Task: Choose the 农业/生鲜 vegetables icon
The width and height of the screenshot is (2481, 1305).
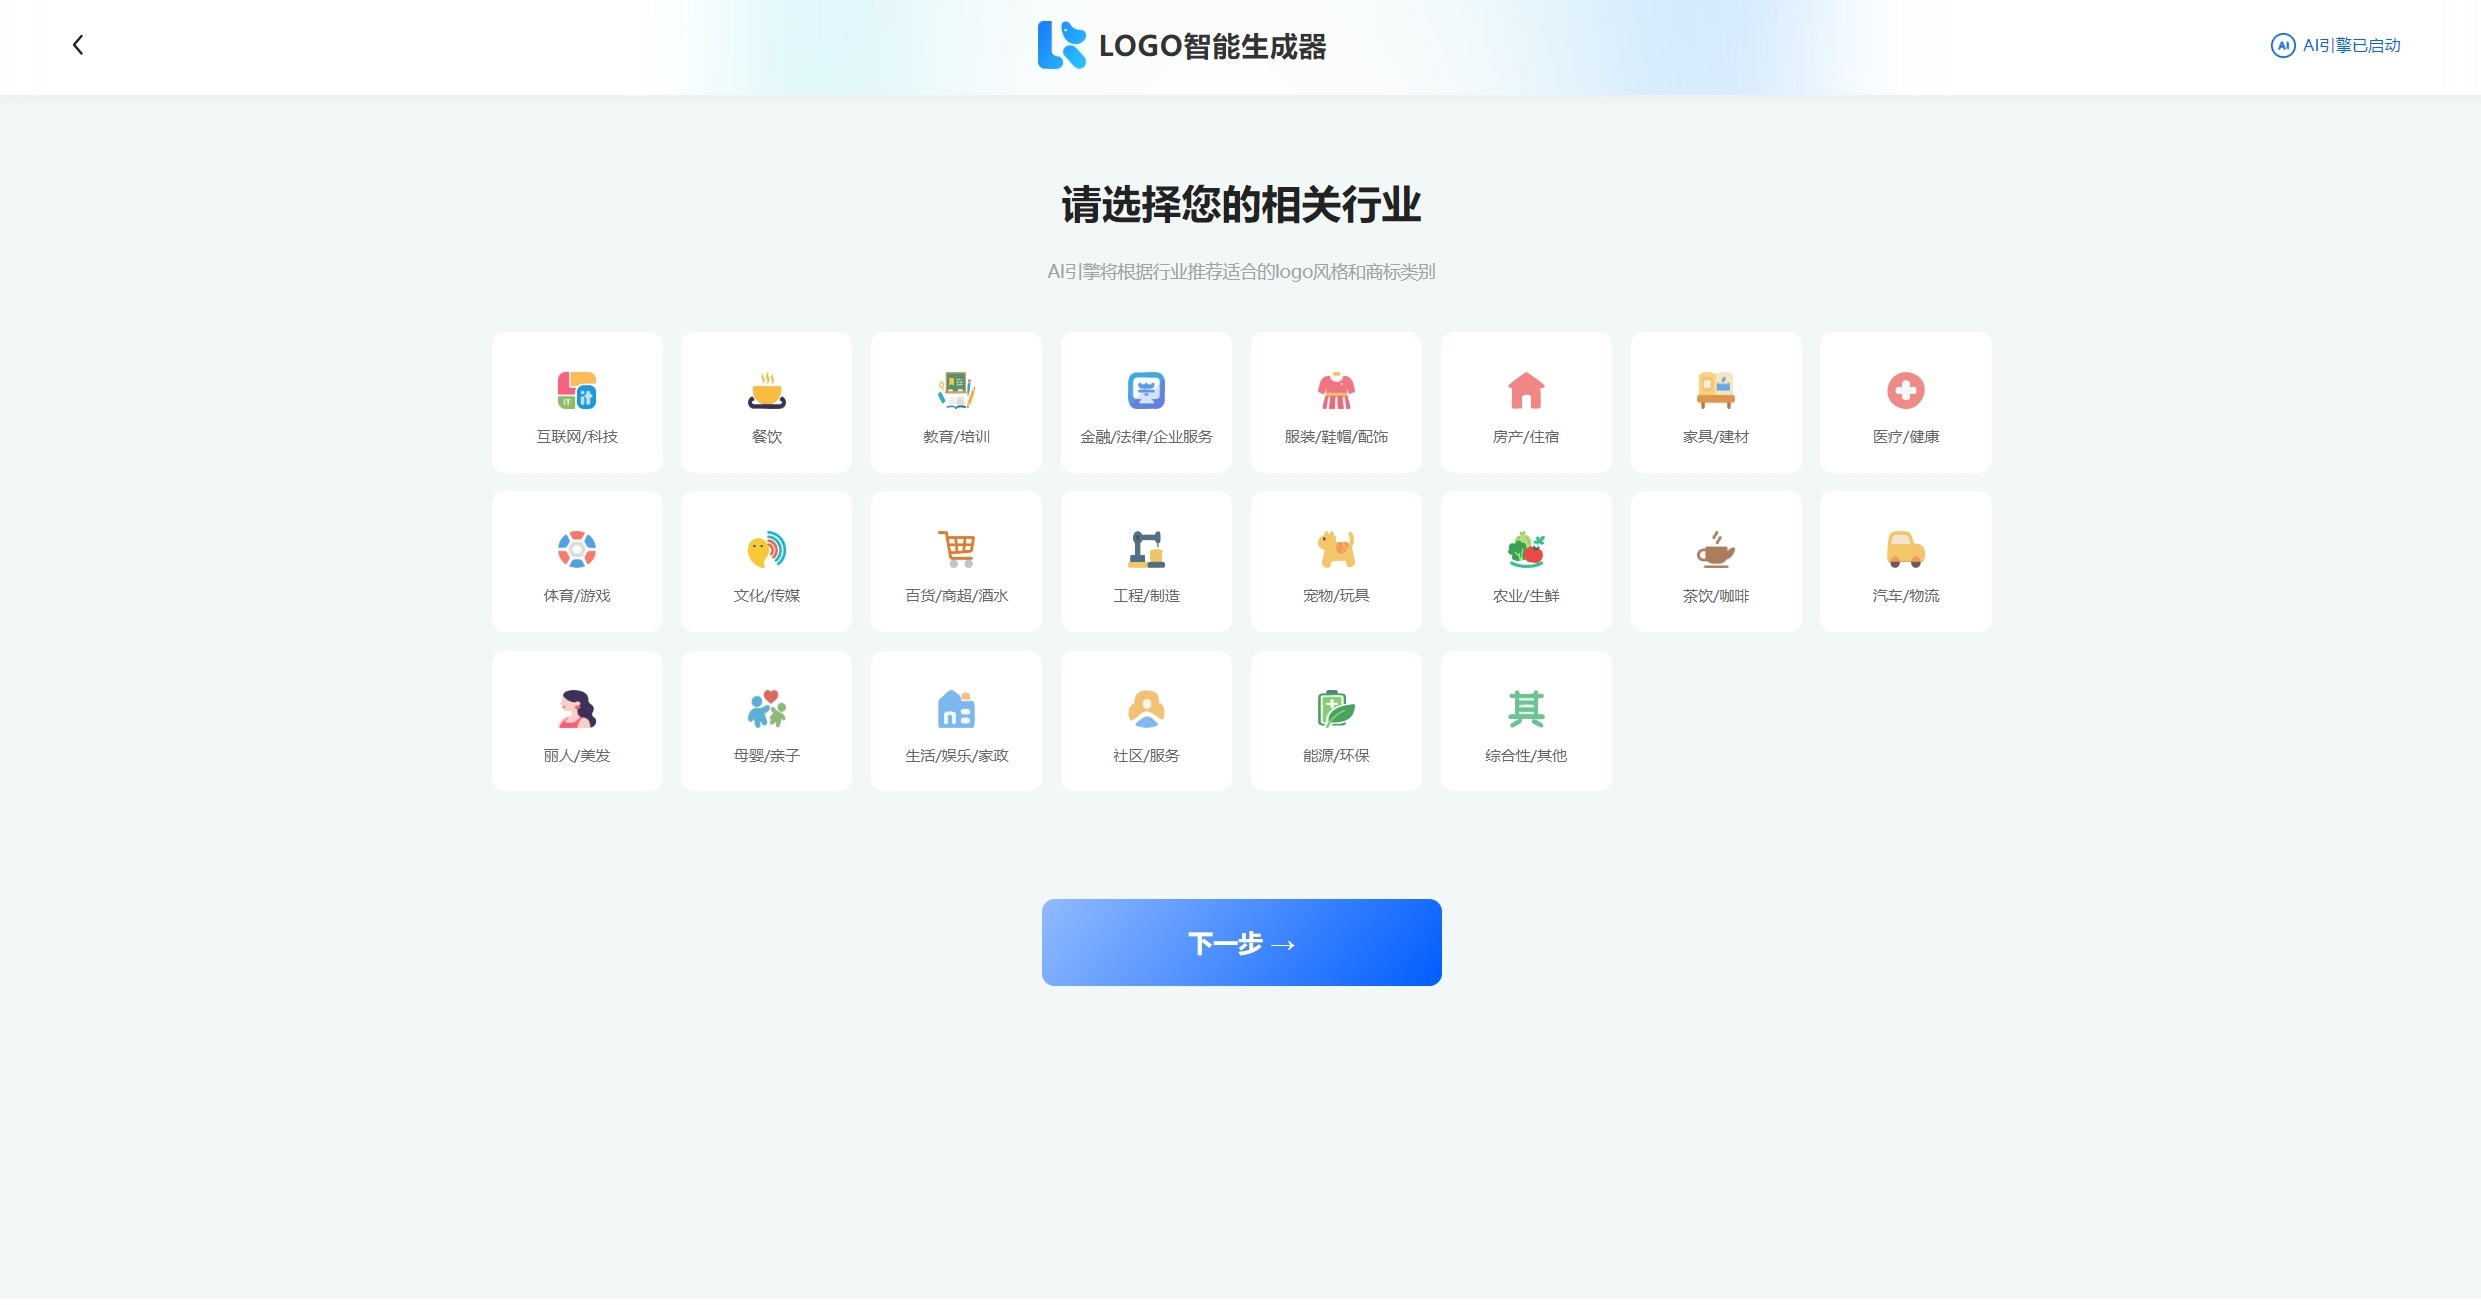Action: [x=1526, y=549]
